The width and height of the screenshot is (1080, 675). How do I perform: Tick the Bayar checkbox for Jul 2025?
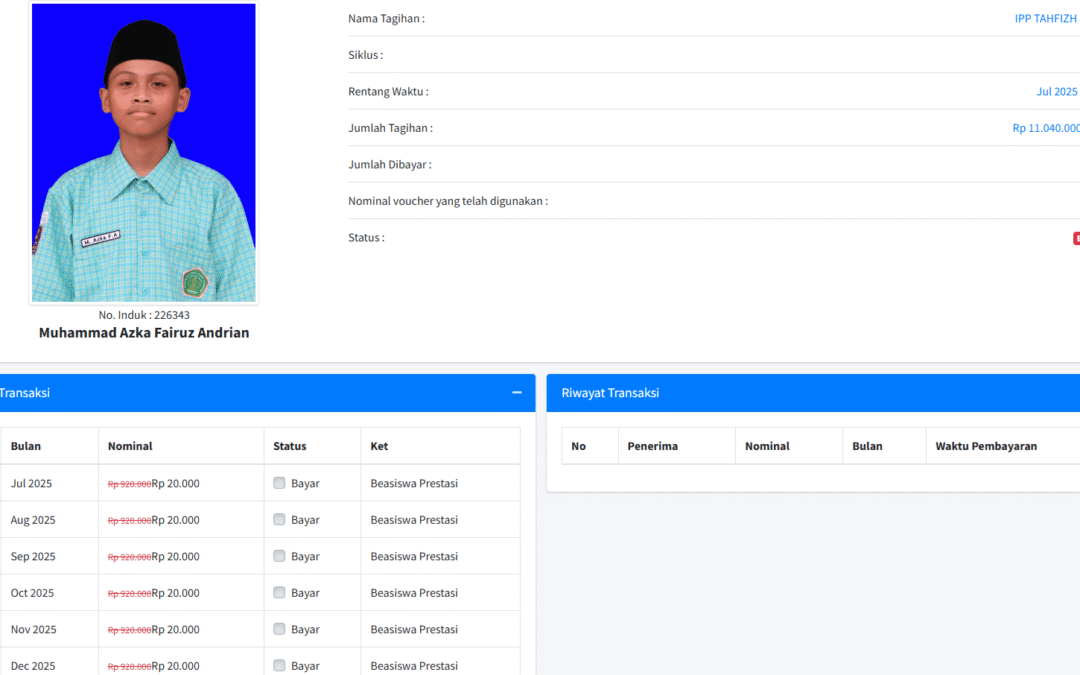(279, 483)
